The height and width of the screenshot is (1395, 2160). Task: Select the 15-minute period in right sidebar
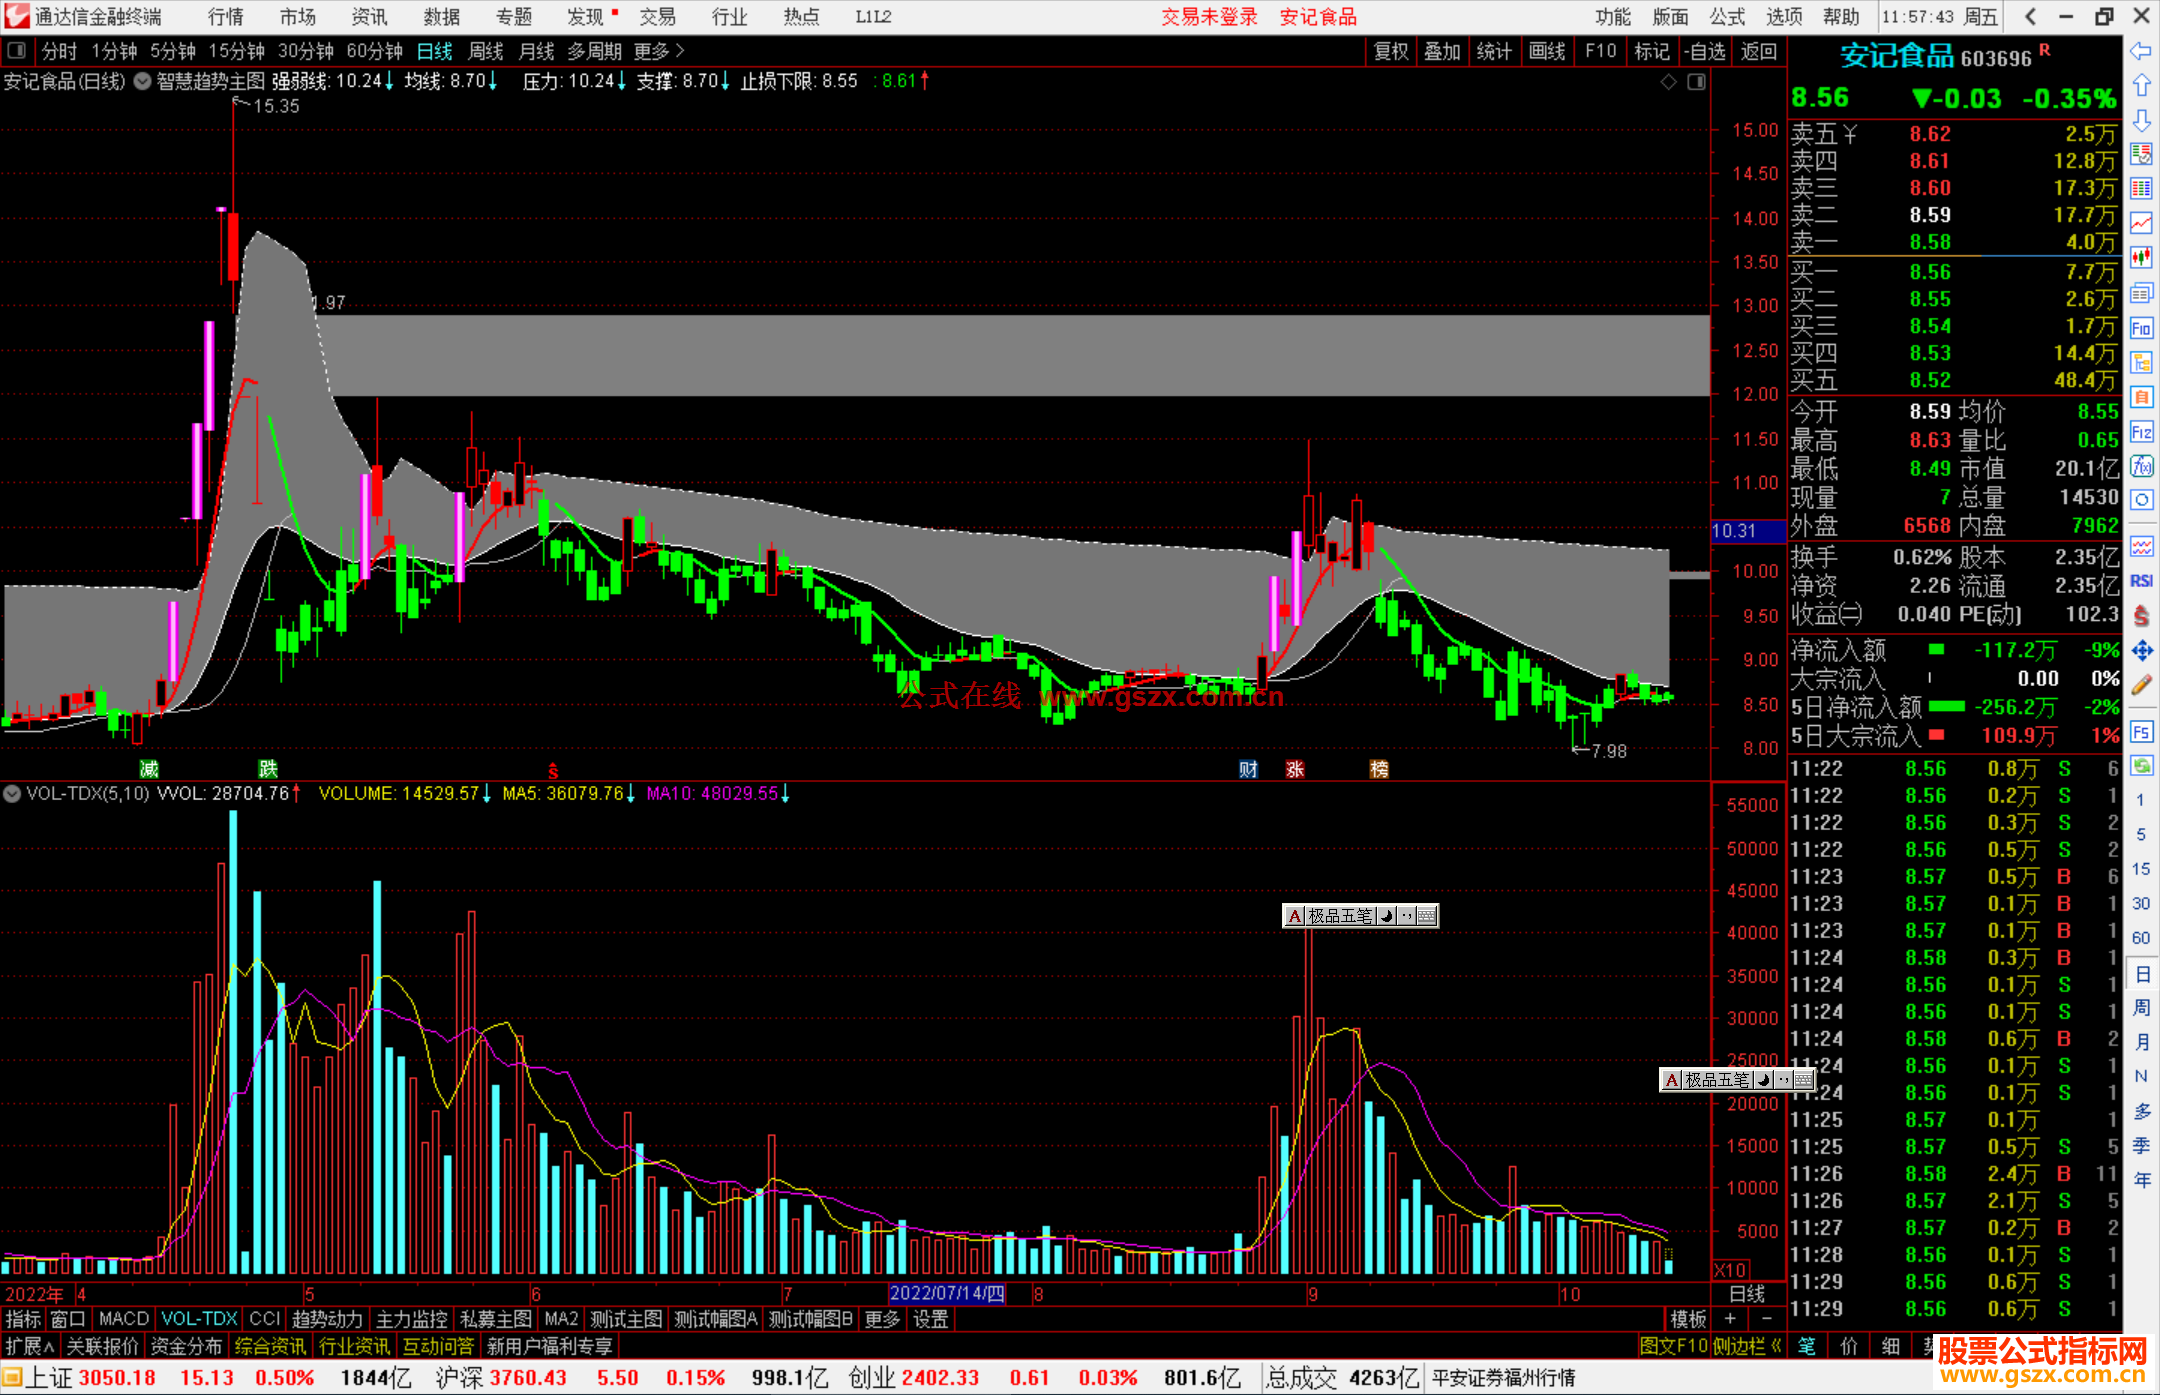pyautogui.click(x=2140, y=869)
